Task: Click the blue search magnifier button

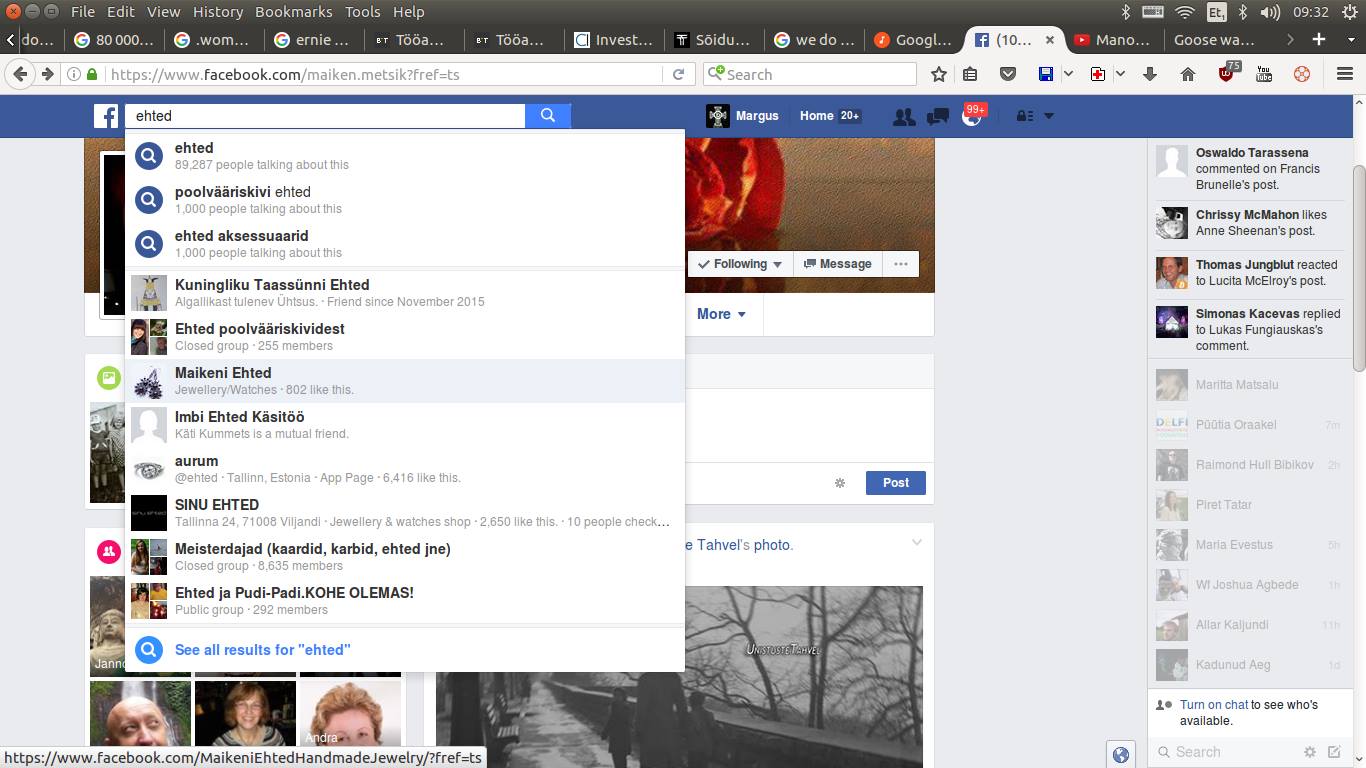Action: click(x=548, y=116)
